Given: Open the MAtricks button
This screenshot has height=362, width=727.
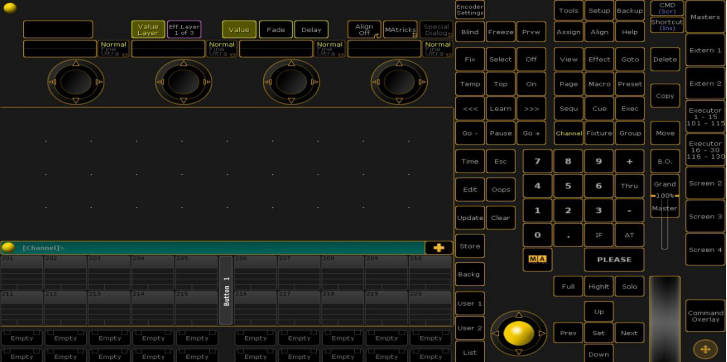Looking at the screenshot, I should pos(400,29).
